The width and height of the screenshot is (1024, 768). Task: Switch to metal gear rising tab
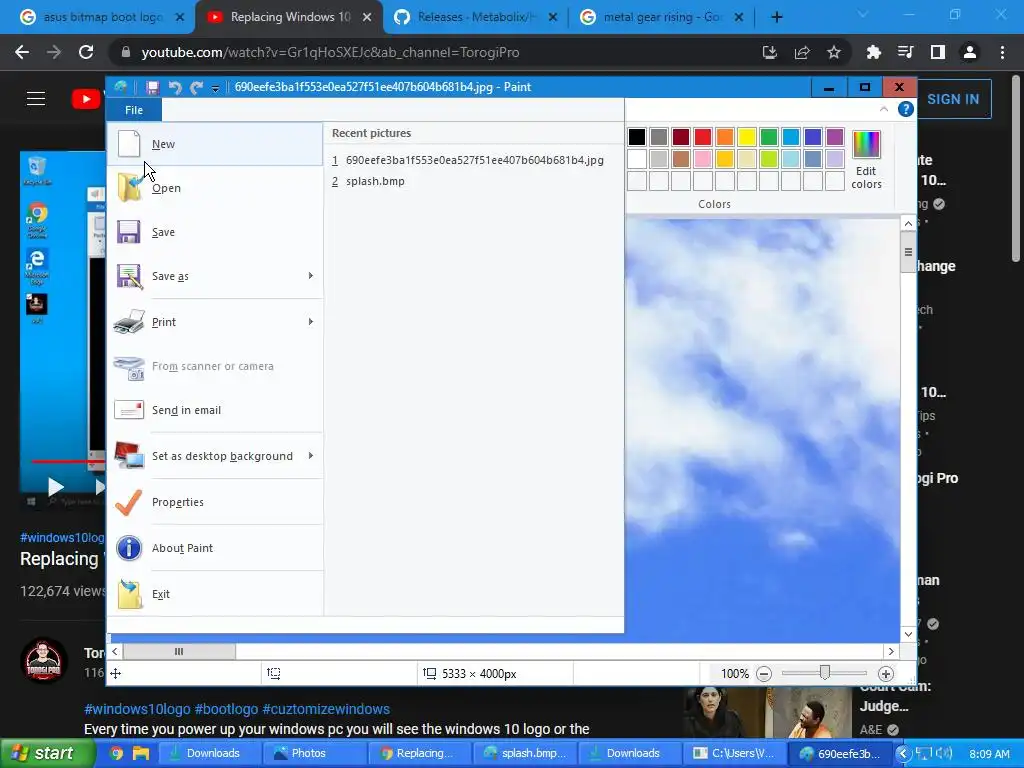point(661,17)
